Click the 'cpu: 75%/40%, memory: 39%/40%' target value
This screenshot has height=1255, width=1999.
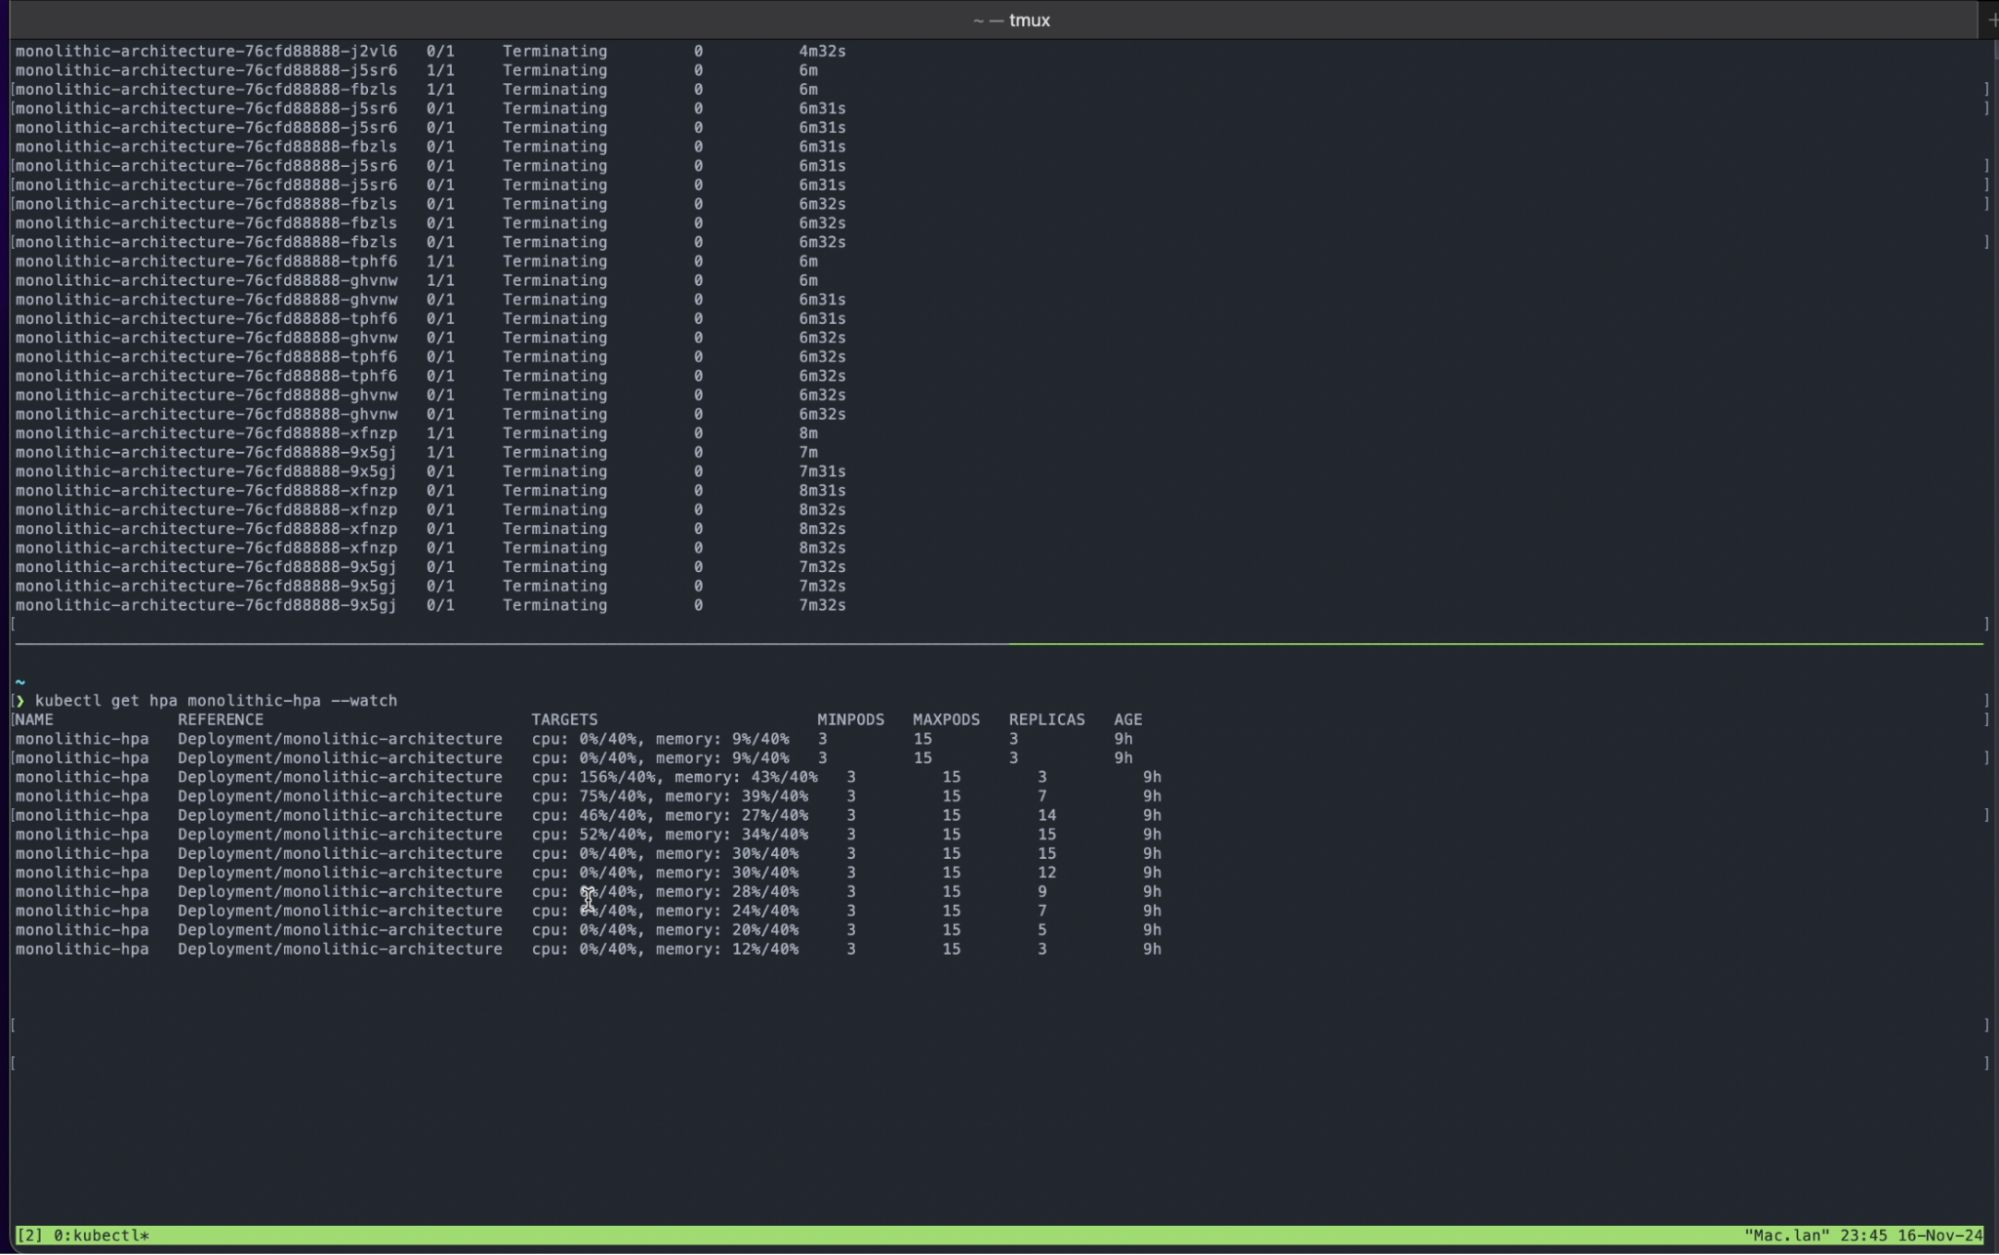[670, 796]
